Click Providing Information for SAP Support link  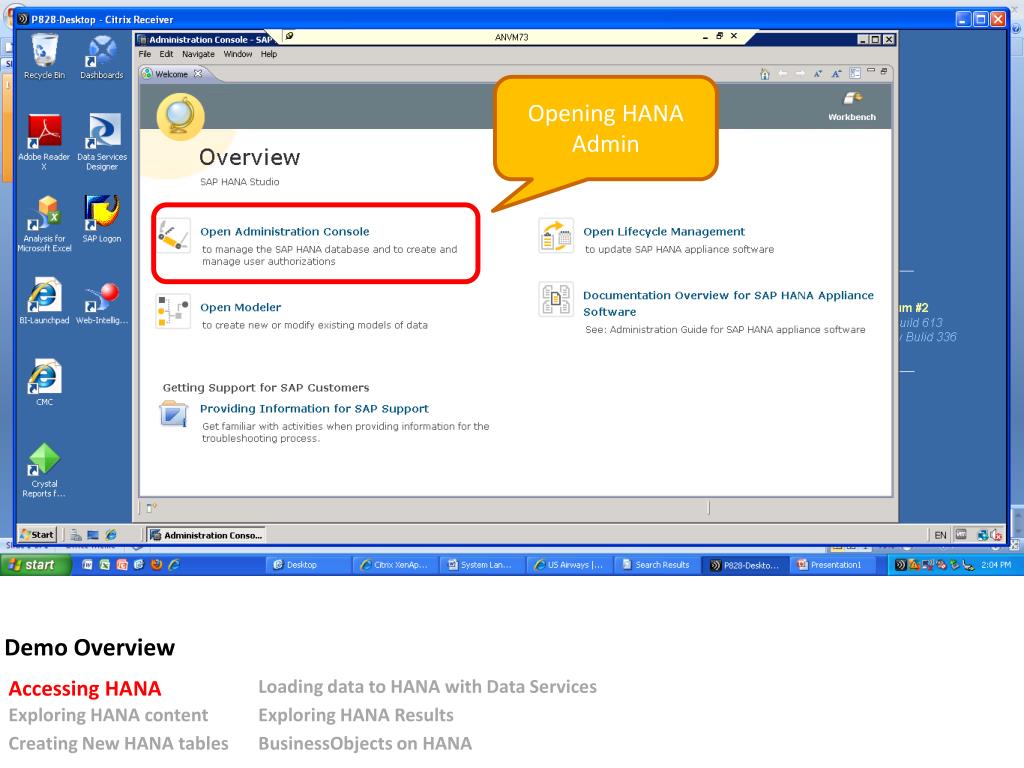pyautogui.click(x=314, y=409)
